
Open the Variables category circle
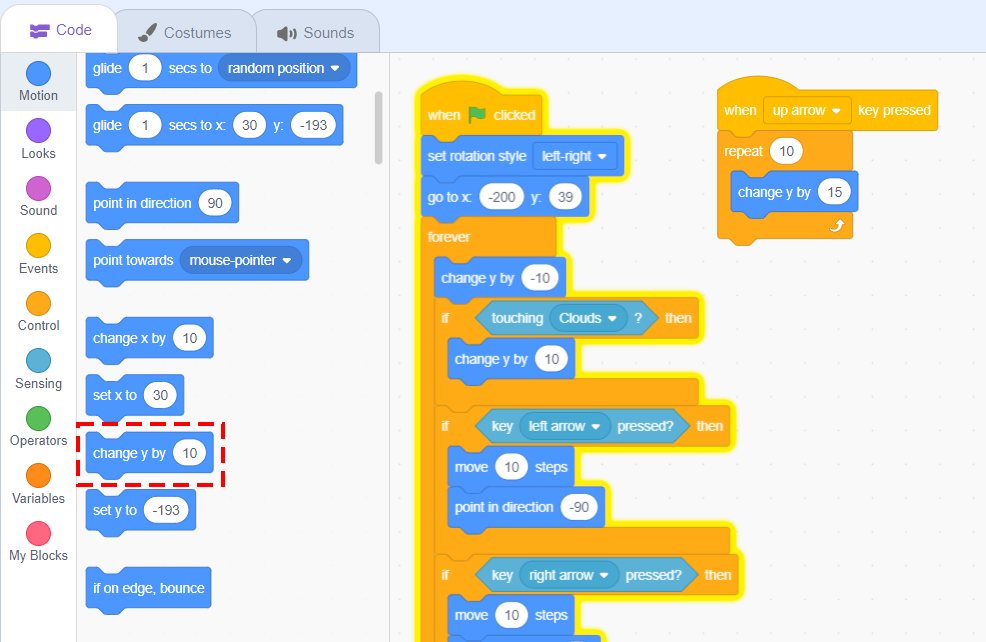[x=38, y=476]
